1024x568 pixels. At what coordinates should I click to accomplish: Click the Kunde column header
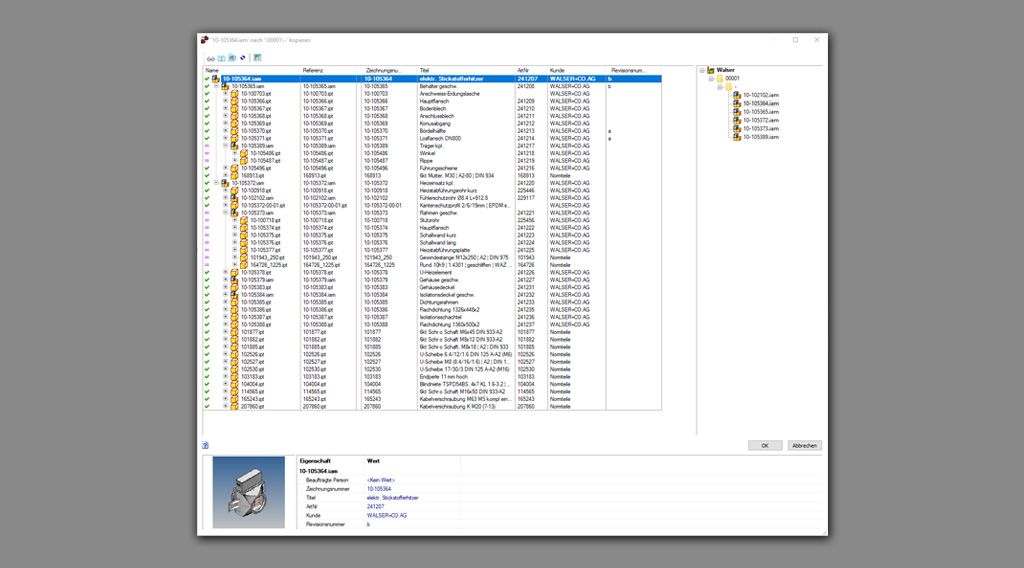[557, 70]
